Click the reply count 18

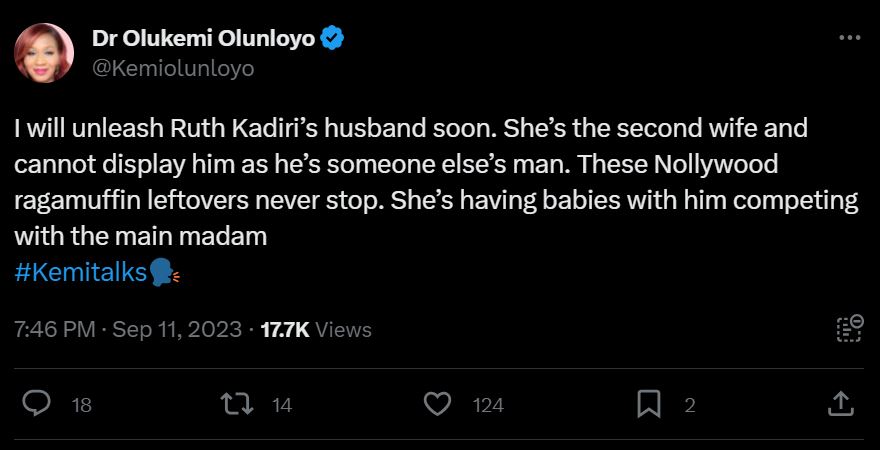83,405
